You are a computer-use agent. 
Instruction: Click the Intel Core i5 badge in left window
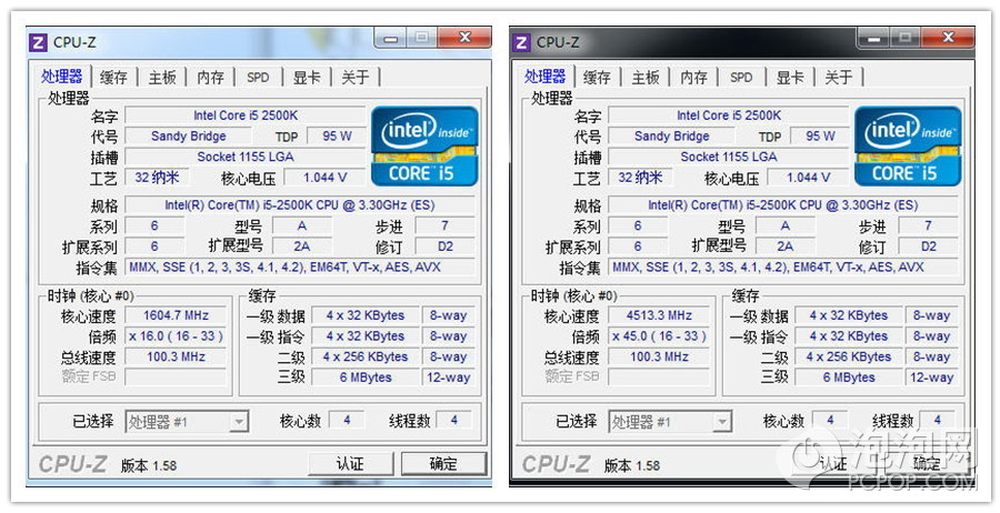click(424, 146)
